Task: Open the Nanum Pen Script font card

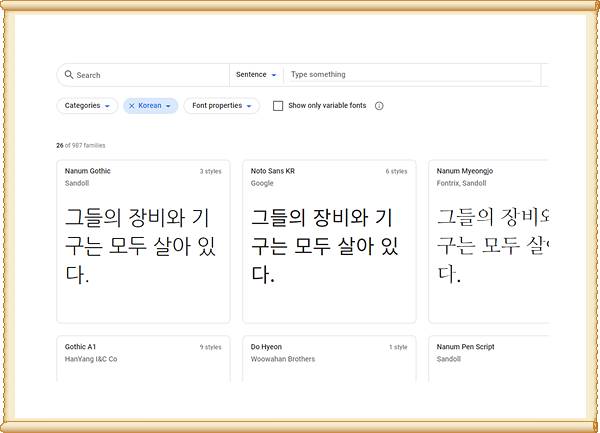Action: [489, 359]
